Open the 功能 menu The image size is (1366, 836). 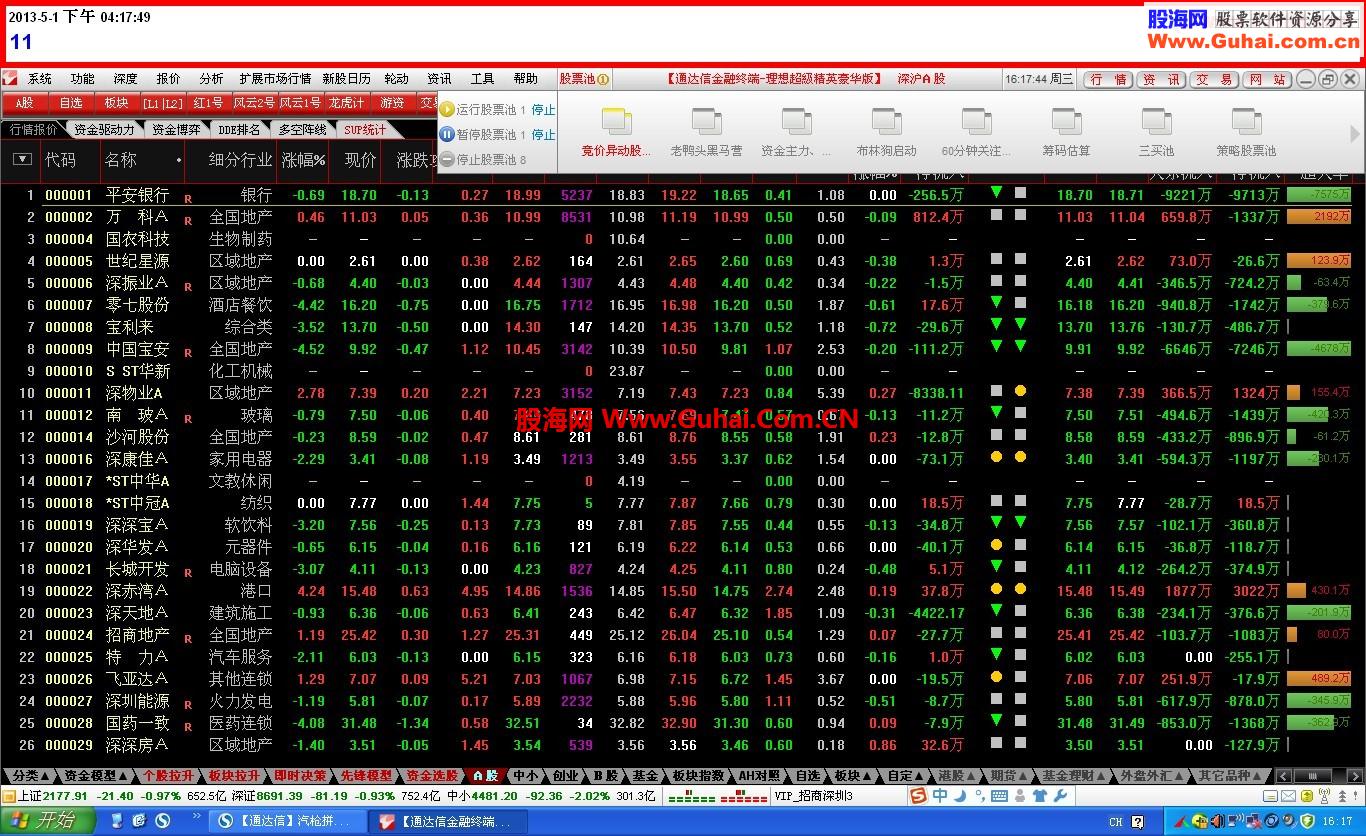[x=83, y=79]
